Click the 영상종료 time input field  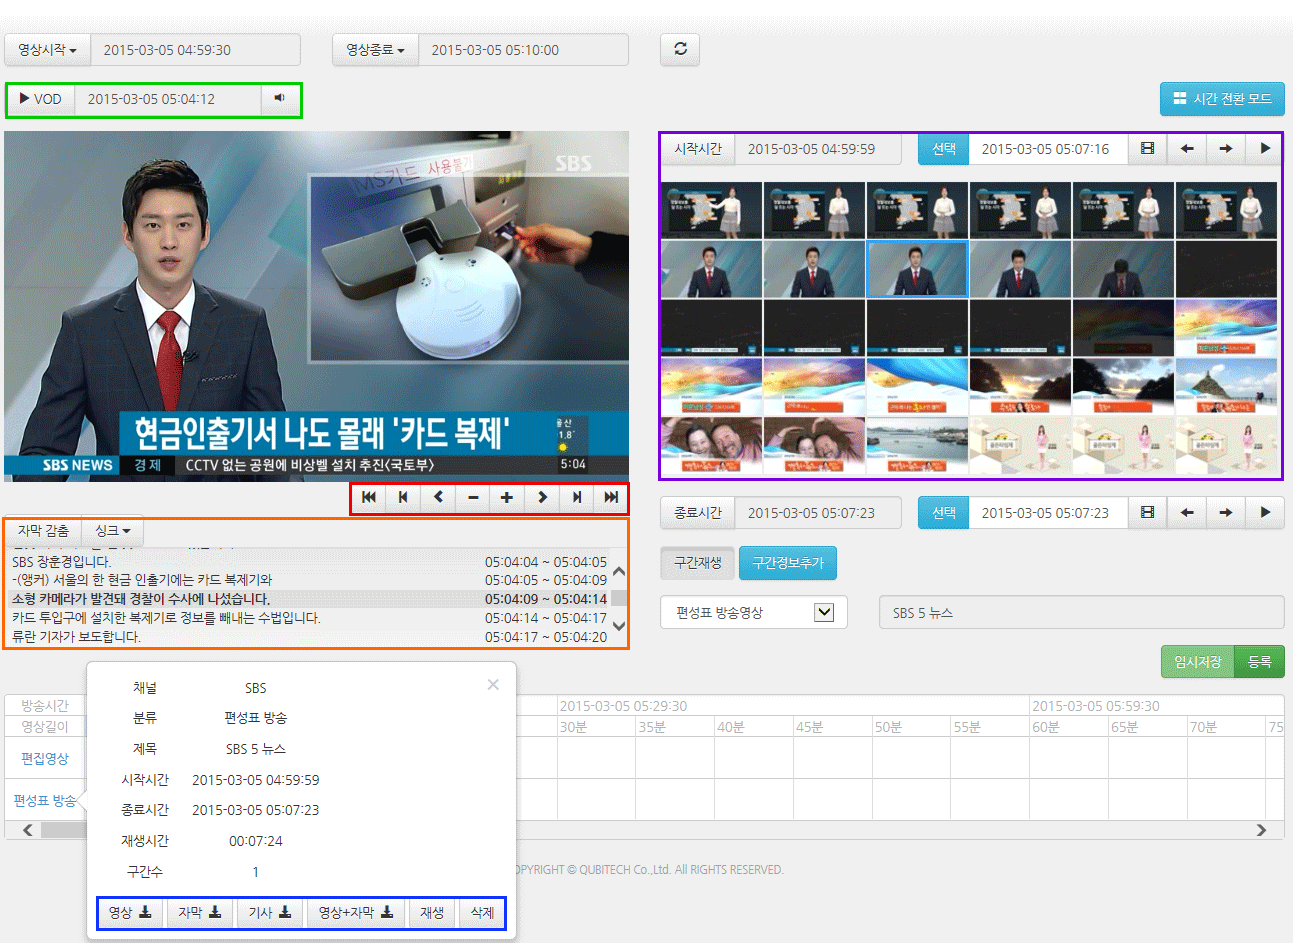(x=523, y=49)
